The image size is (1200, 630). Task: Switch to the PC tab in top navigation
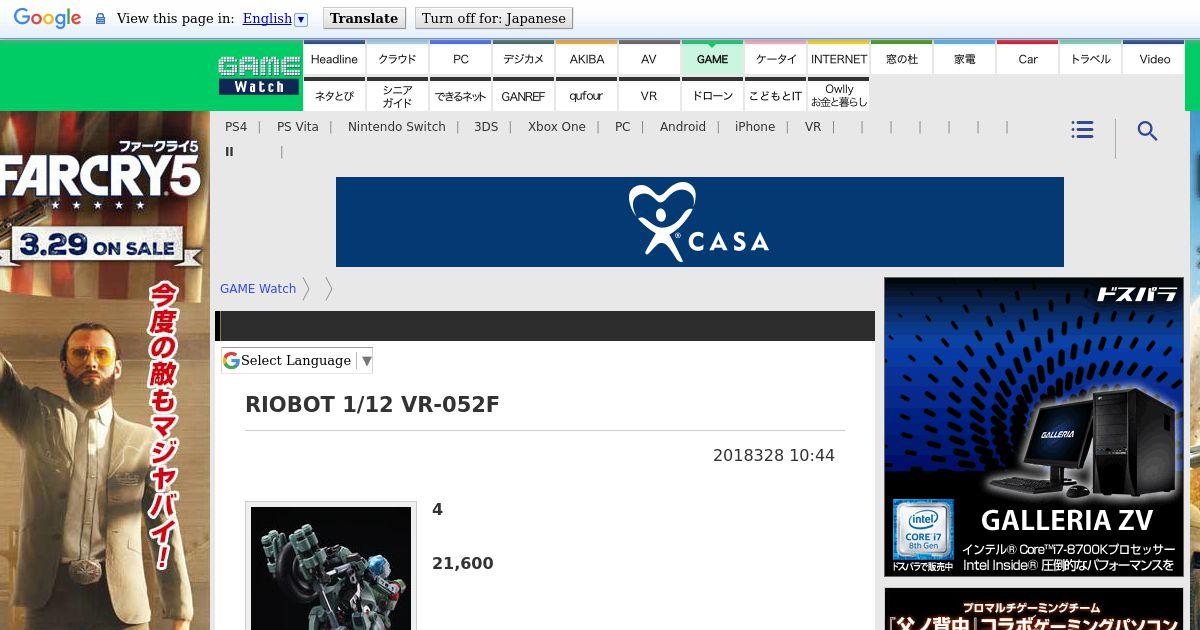coord(460,58)
